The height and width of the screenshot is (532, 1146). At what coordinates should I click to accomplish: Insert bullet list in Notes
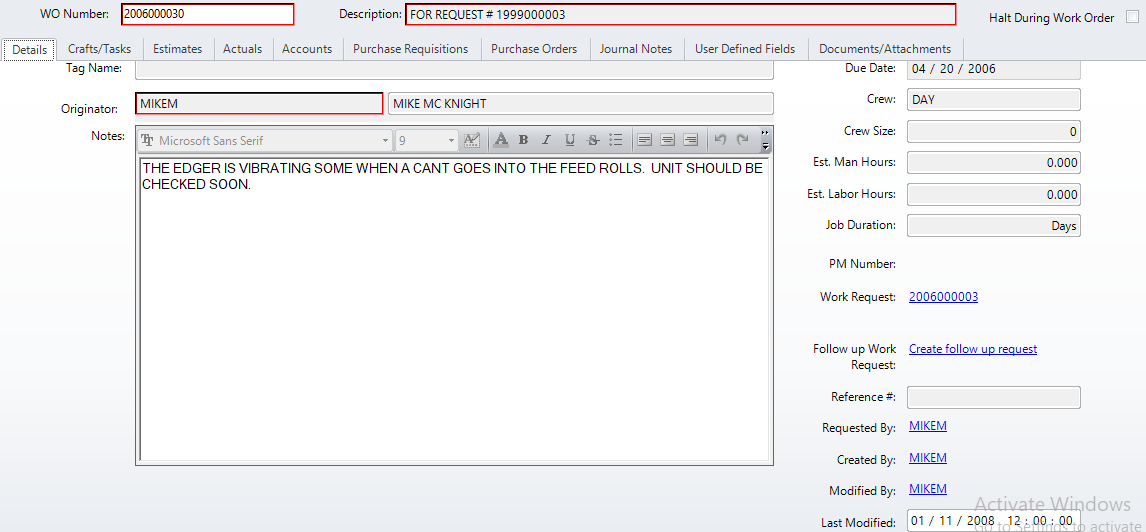[x=616, y=141]
